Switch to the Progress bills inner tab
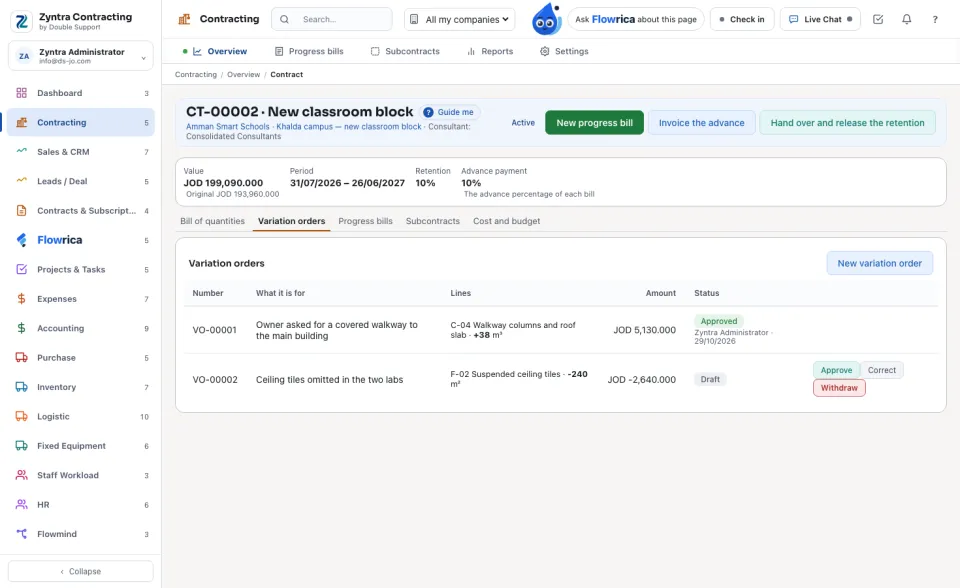This screenshot has width=960, height=588. click(x=365, y=221)
